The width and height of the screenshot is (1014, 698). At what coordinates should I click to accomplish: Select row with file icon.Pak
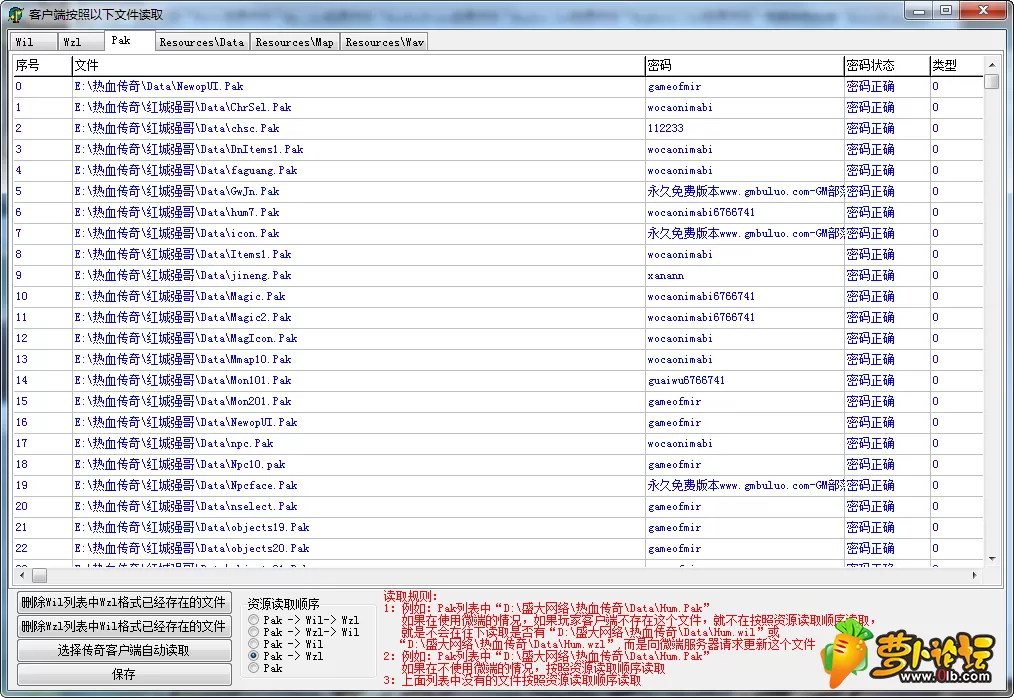click(x=498, y=234)
